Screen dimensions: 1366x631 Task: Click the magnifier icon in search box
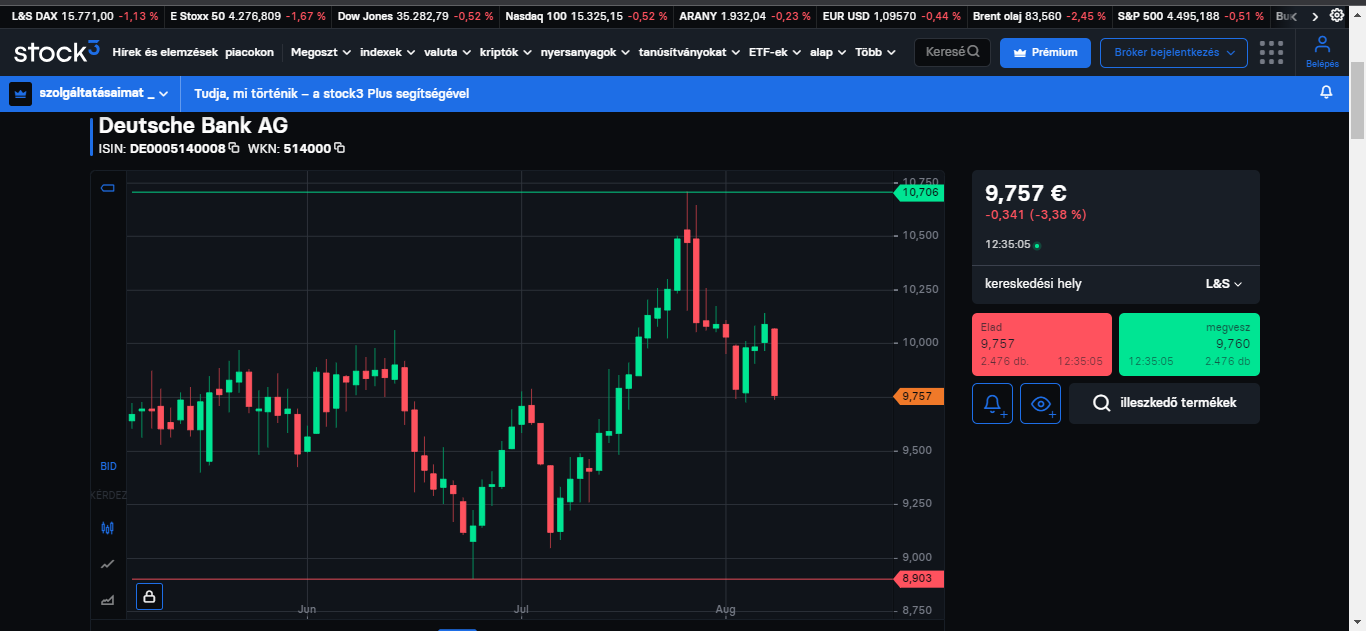[x=972, y=52]
